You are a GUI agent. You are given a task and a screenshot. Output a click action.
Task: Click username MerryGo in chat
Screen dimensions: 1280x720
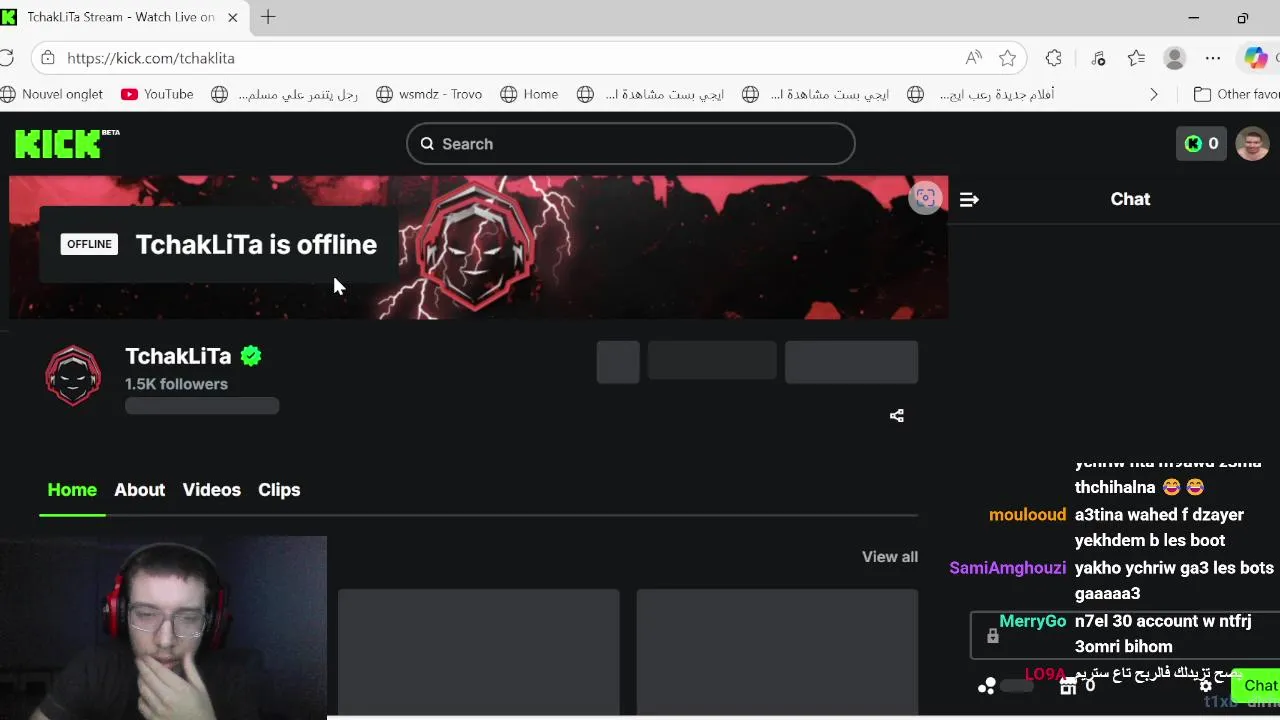[x=1032, y=621]
